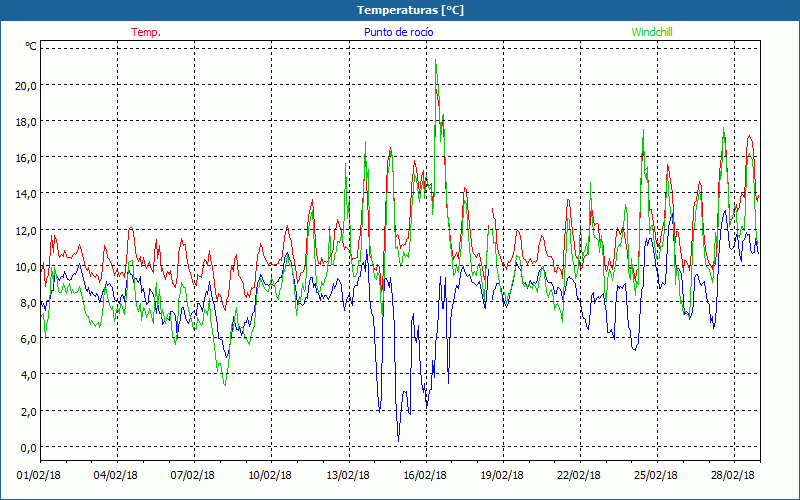The image size is (800, 500).
Task: Click the 07/02/18 date label
Action: point(193,475)
